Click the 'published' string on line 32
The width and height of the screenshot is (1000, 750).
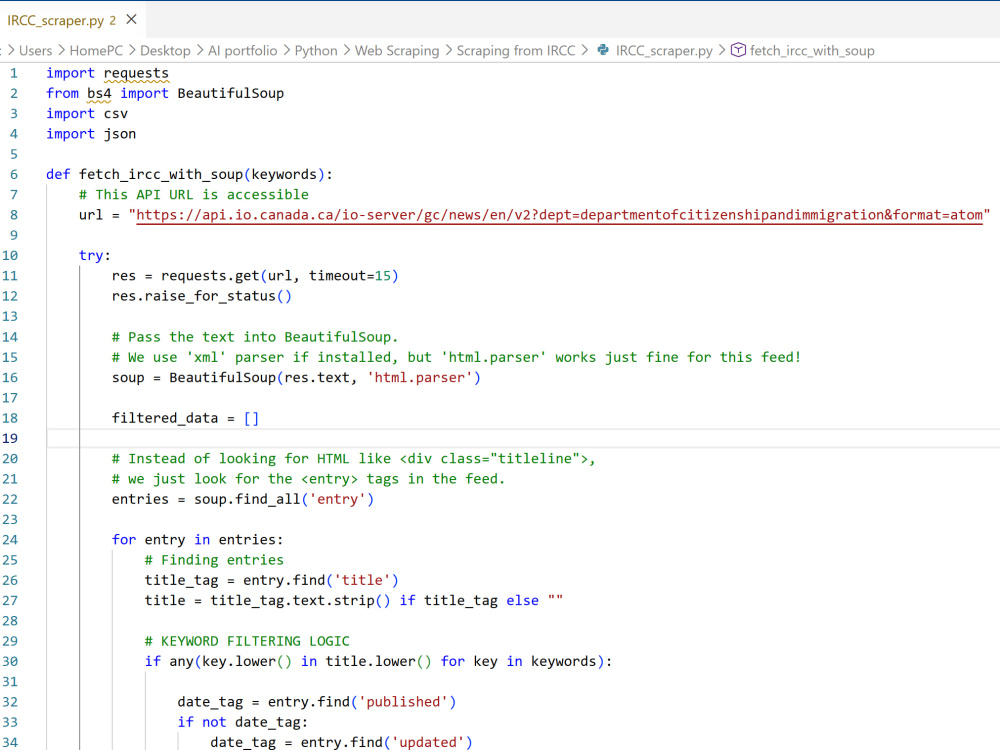[404, 702]
